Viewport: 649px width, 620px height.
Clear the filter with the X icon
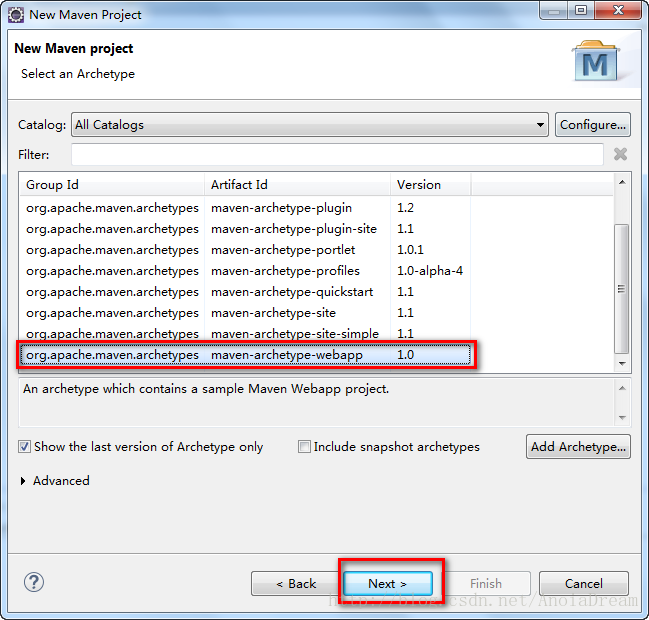click(620, 154)
